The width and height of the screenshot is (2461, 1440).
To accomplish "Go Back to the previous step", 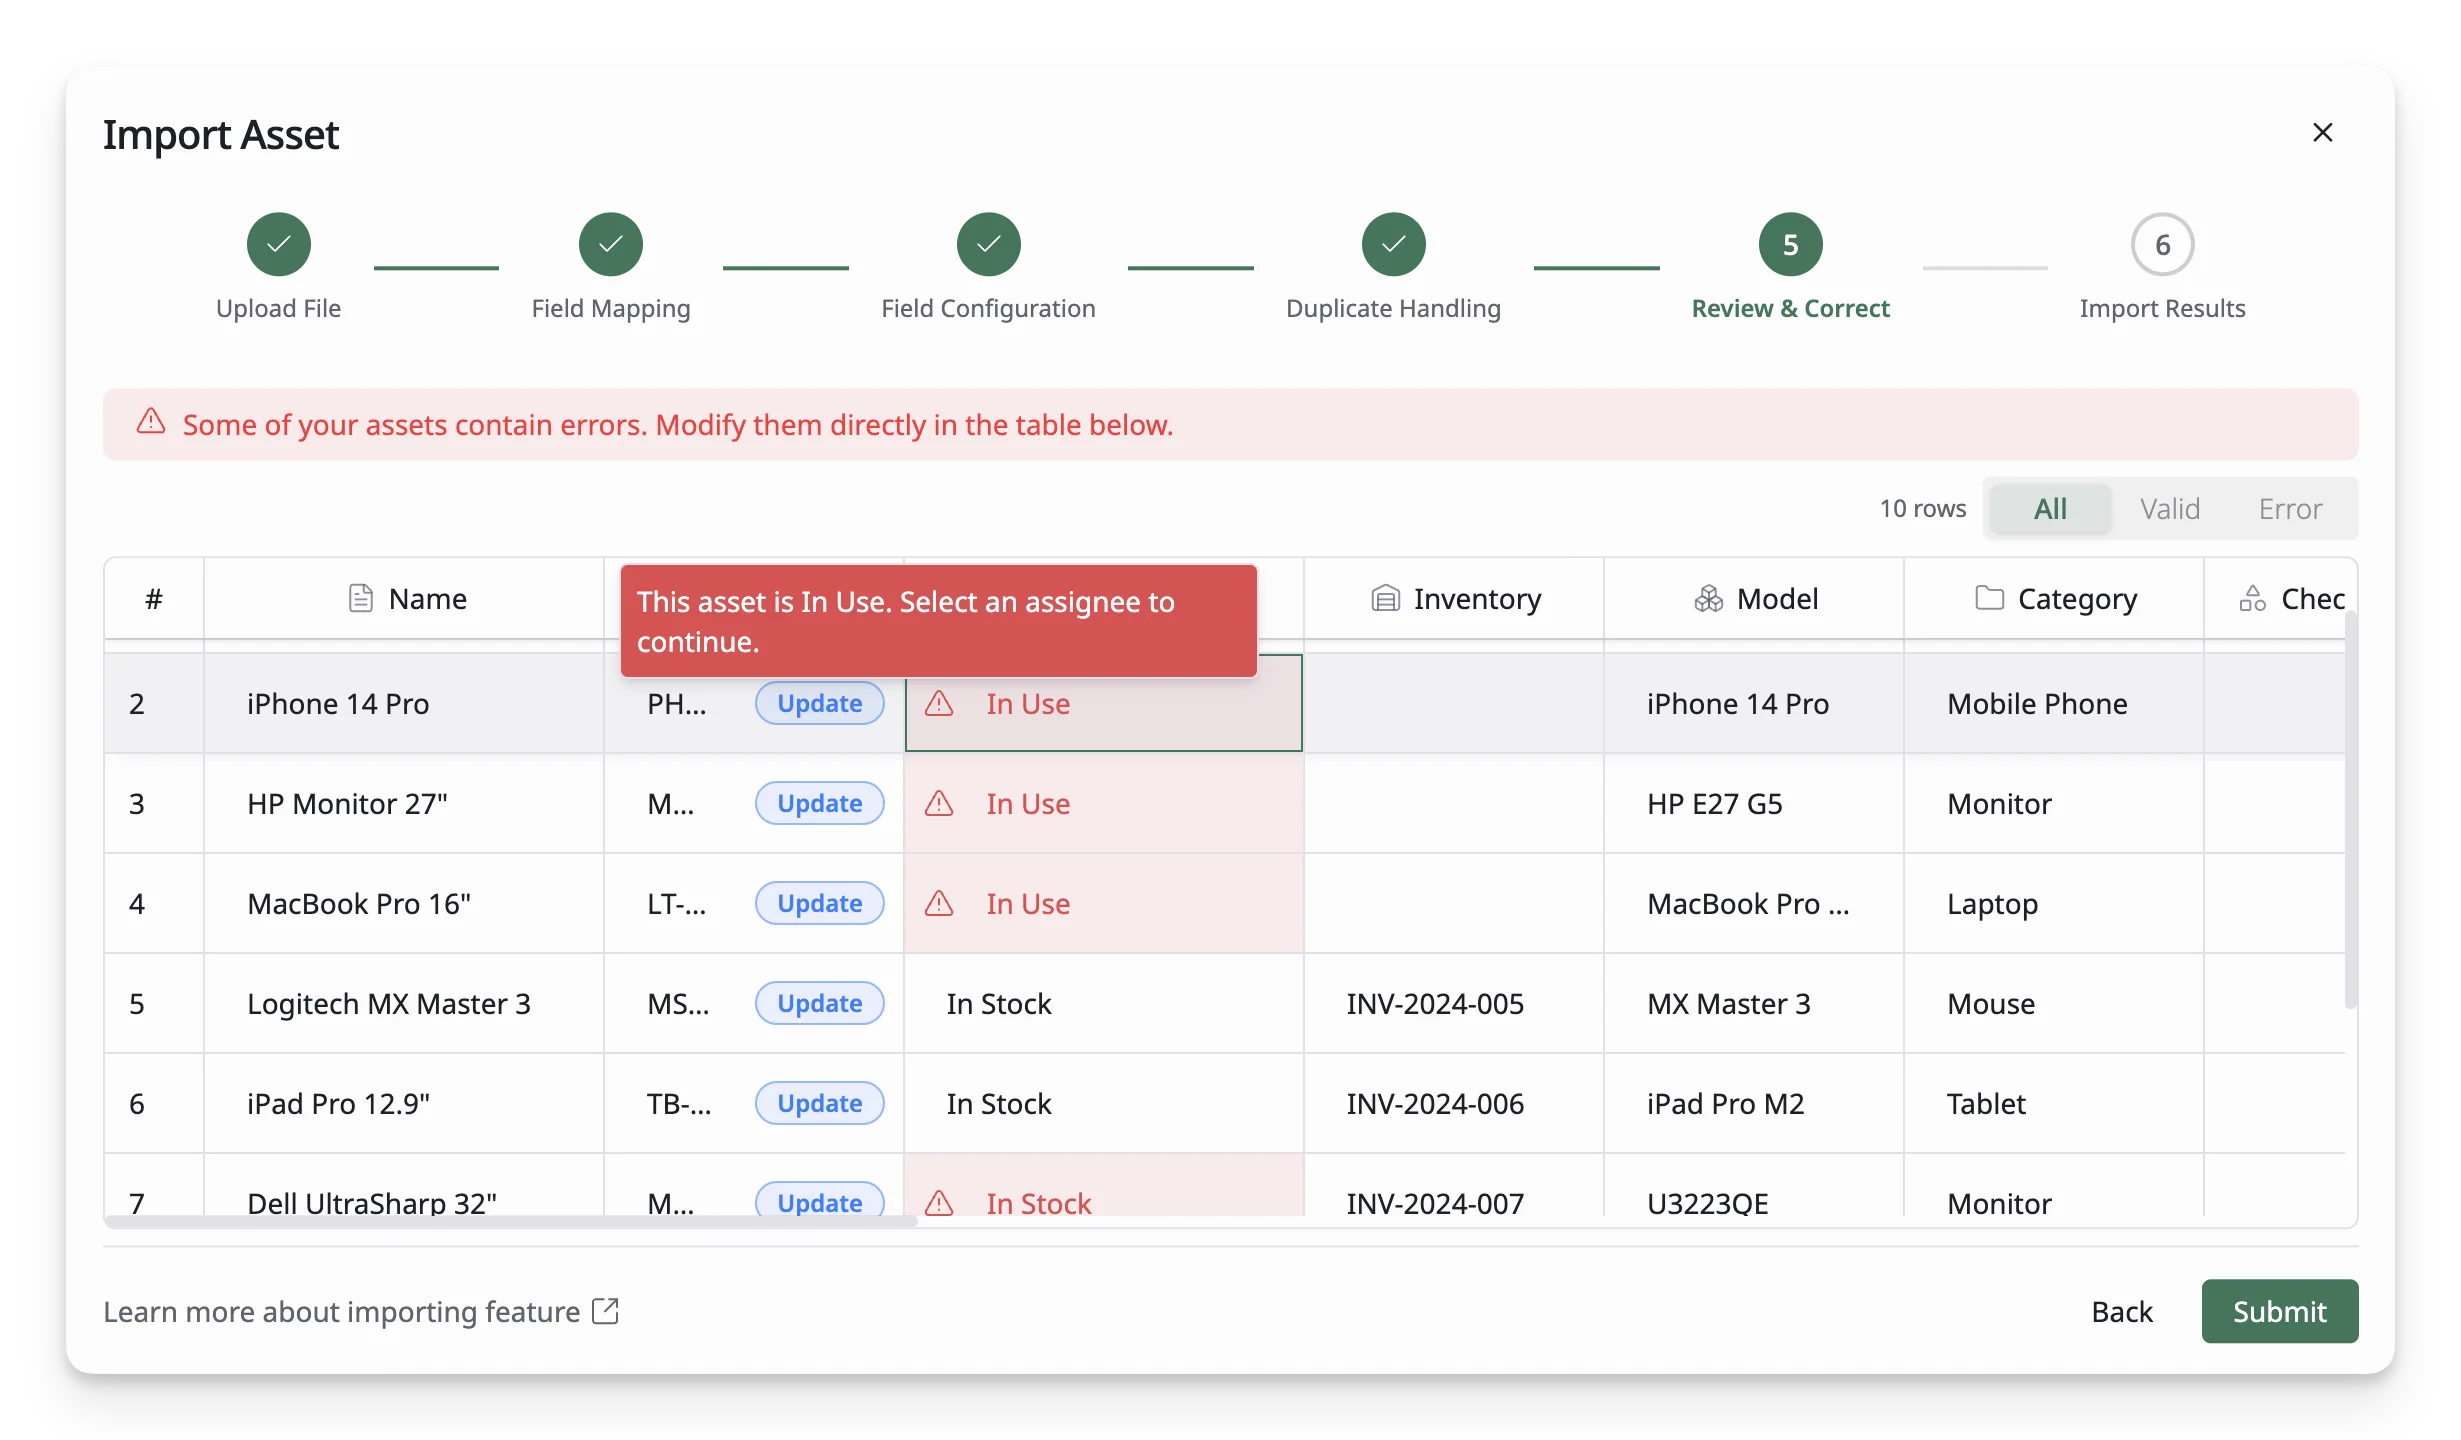I will tap(2121, 1311).
